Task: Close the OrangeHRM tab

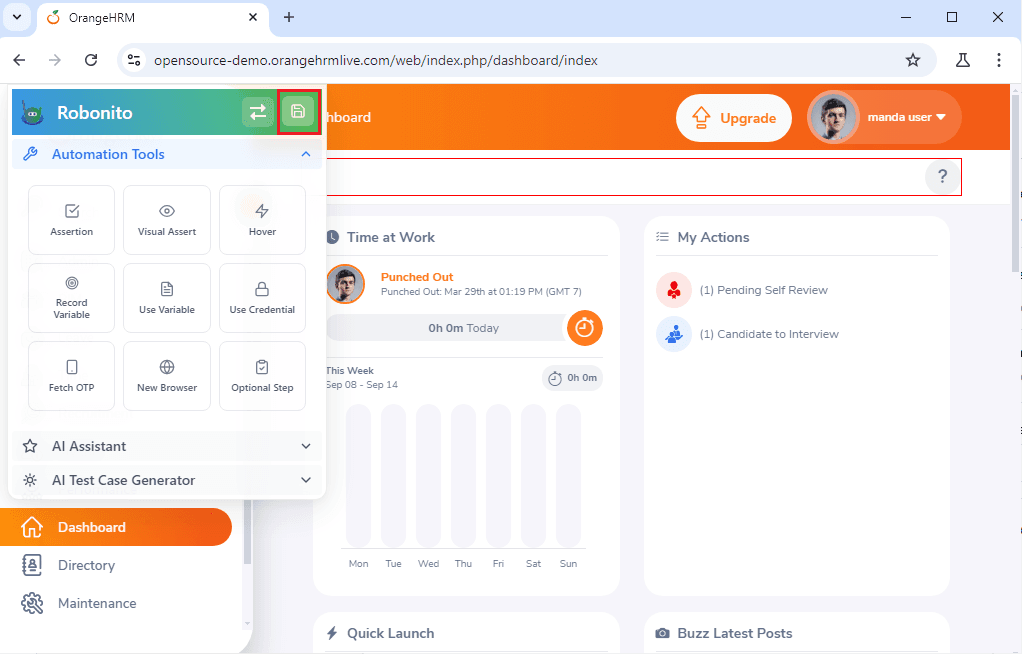Action: (x=253, y=18)
